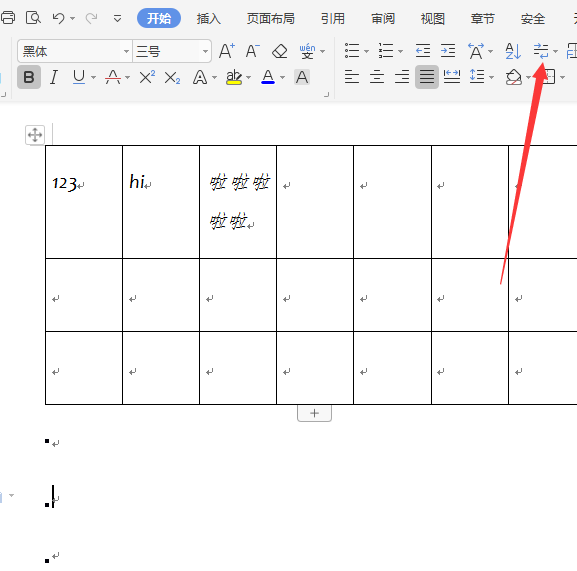Viewport: 577px width, 571px height.
Task: Click the superscript X² icon
Action: [147, 77]
